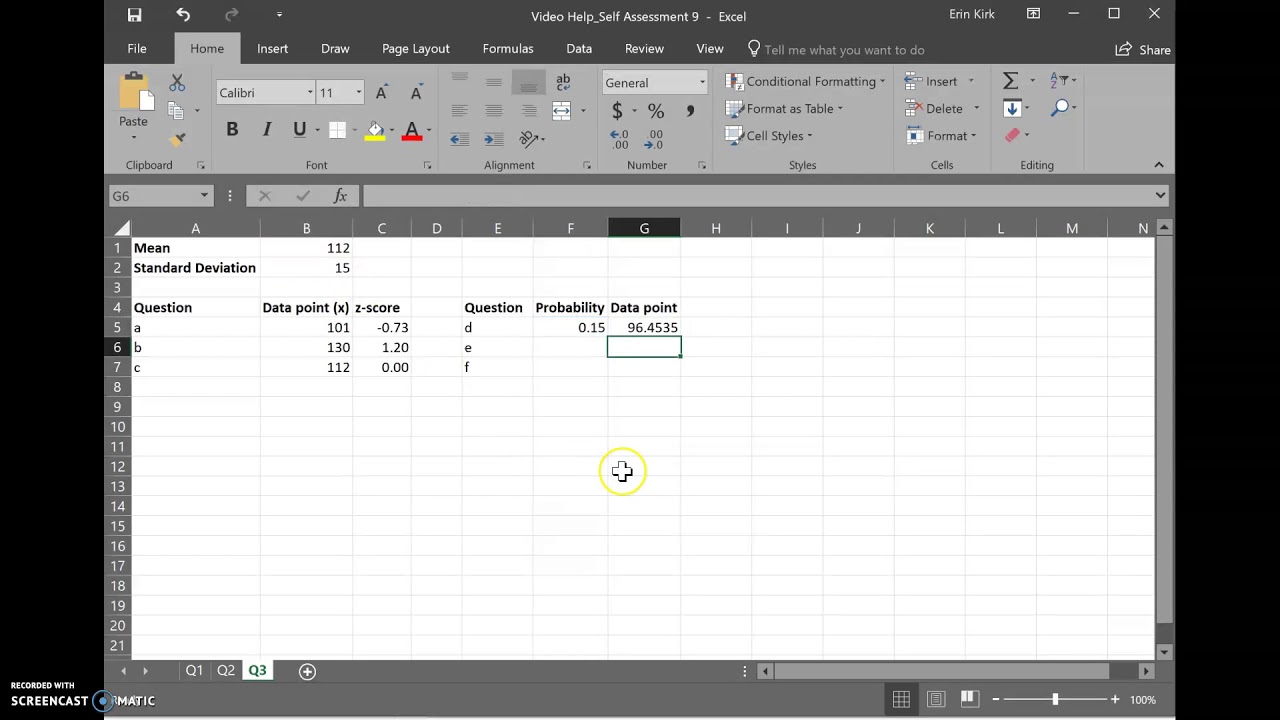Toggle Bold formatting
Viewport: 1280px width, 720px height.
[232, 130]
